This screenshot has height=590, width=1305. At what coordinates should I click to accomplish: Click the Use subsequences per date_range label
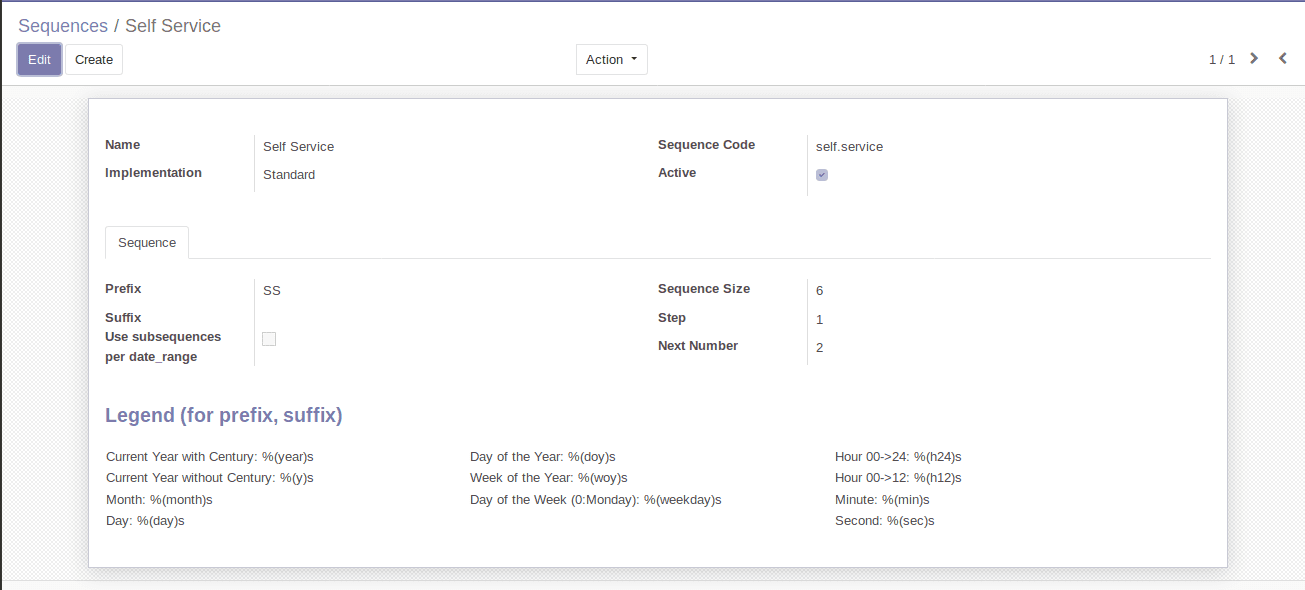tap(163, 347)
